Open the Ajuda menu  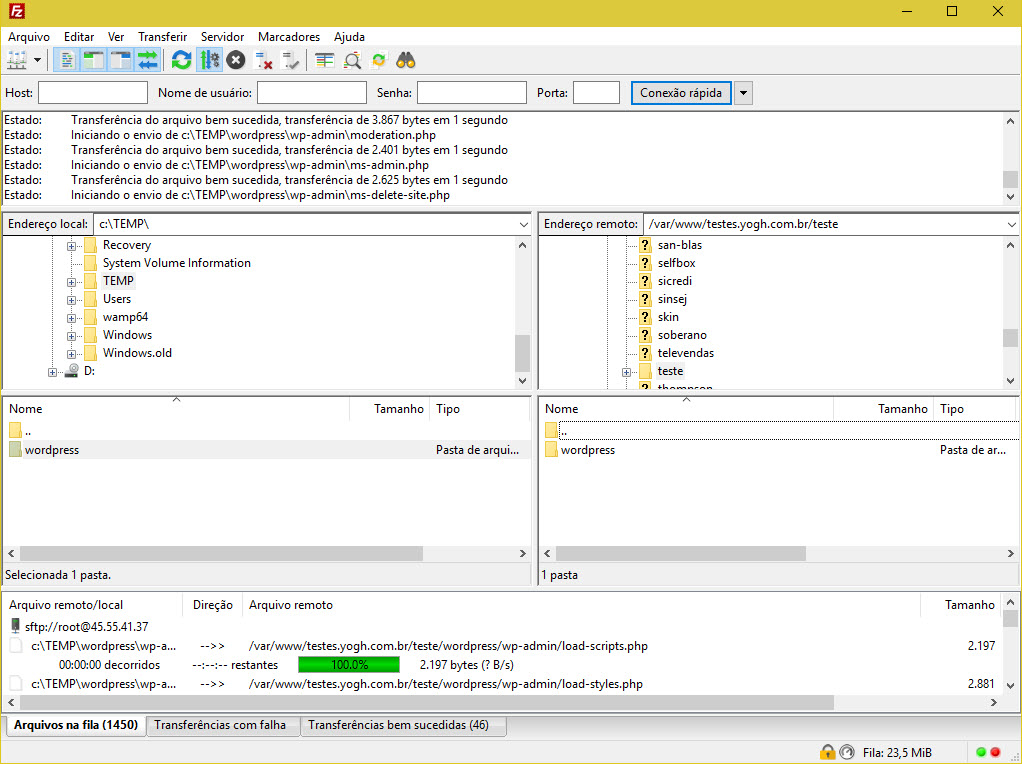coord(349,37)
